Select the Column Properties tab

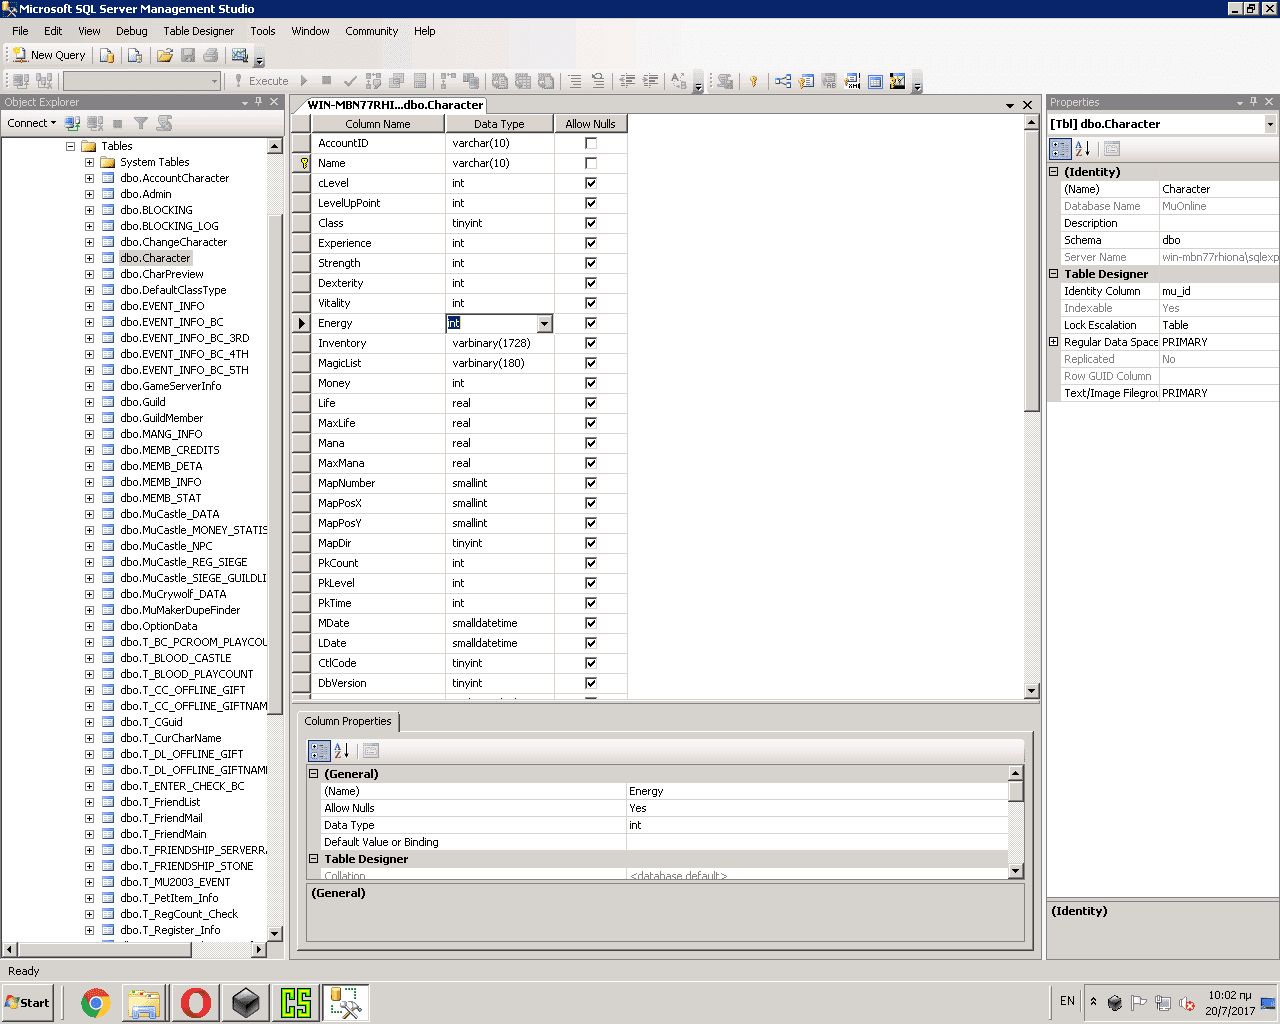click(348, 721)
